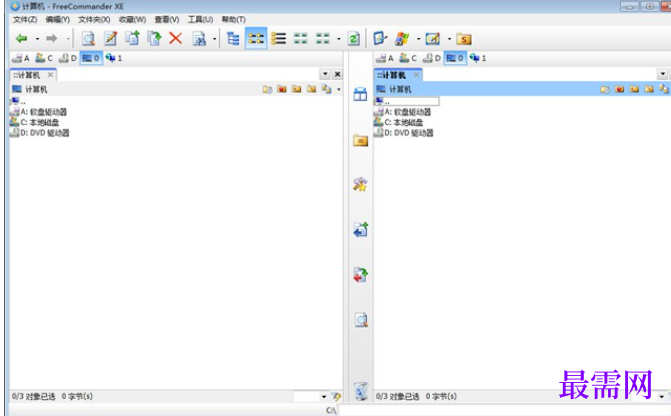Click left panel drive bar button 0
Screen dimensions: 671x416
(91, 58)
